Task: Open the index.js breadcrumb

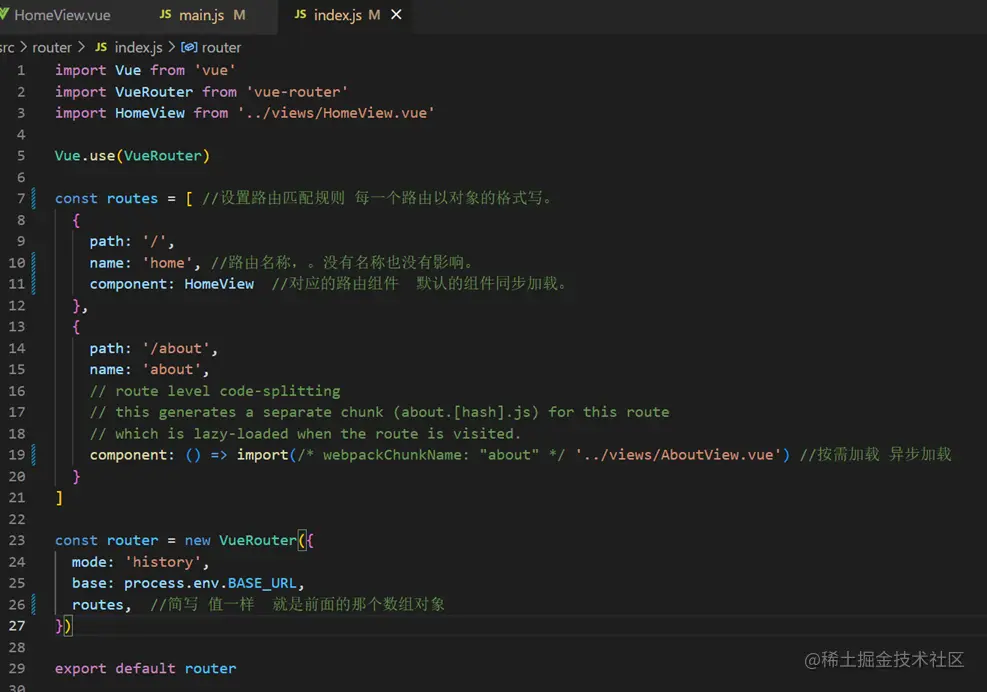Action: click(x=138, y=47)
